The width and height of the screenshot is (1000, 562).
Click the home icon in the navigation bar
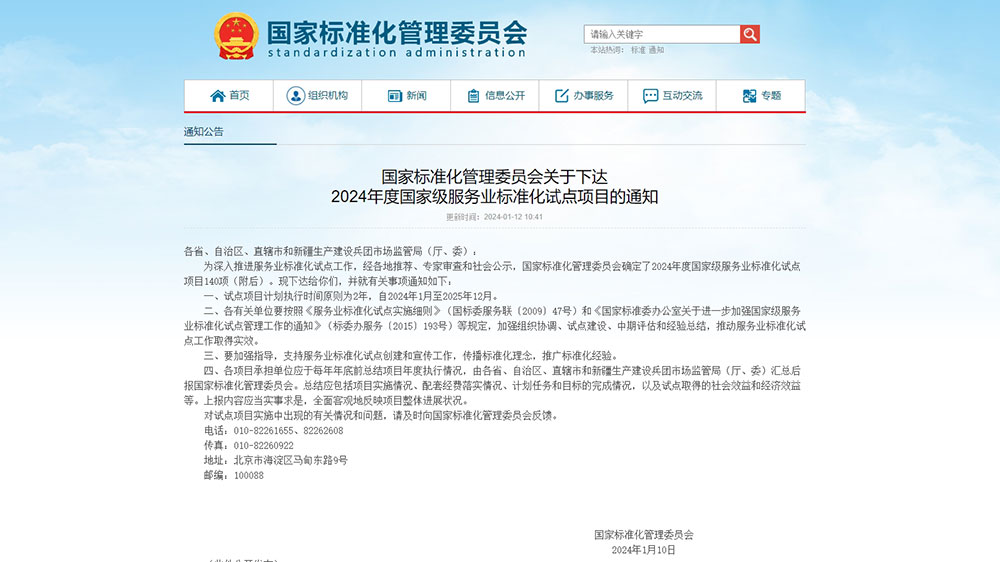coord(217,96)
